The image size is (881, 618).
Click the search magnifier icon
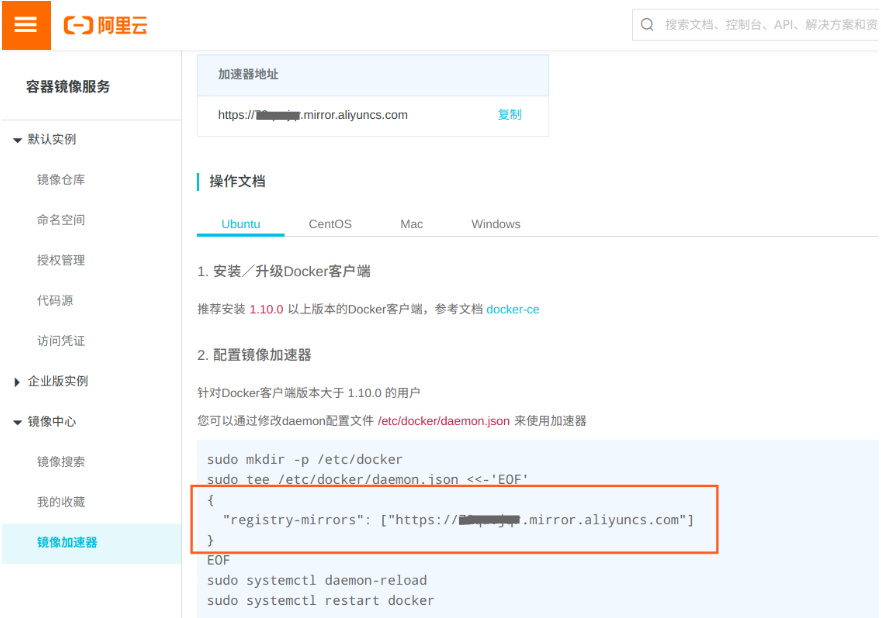(x=647, y=25)
